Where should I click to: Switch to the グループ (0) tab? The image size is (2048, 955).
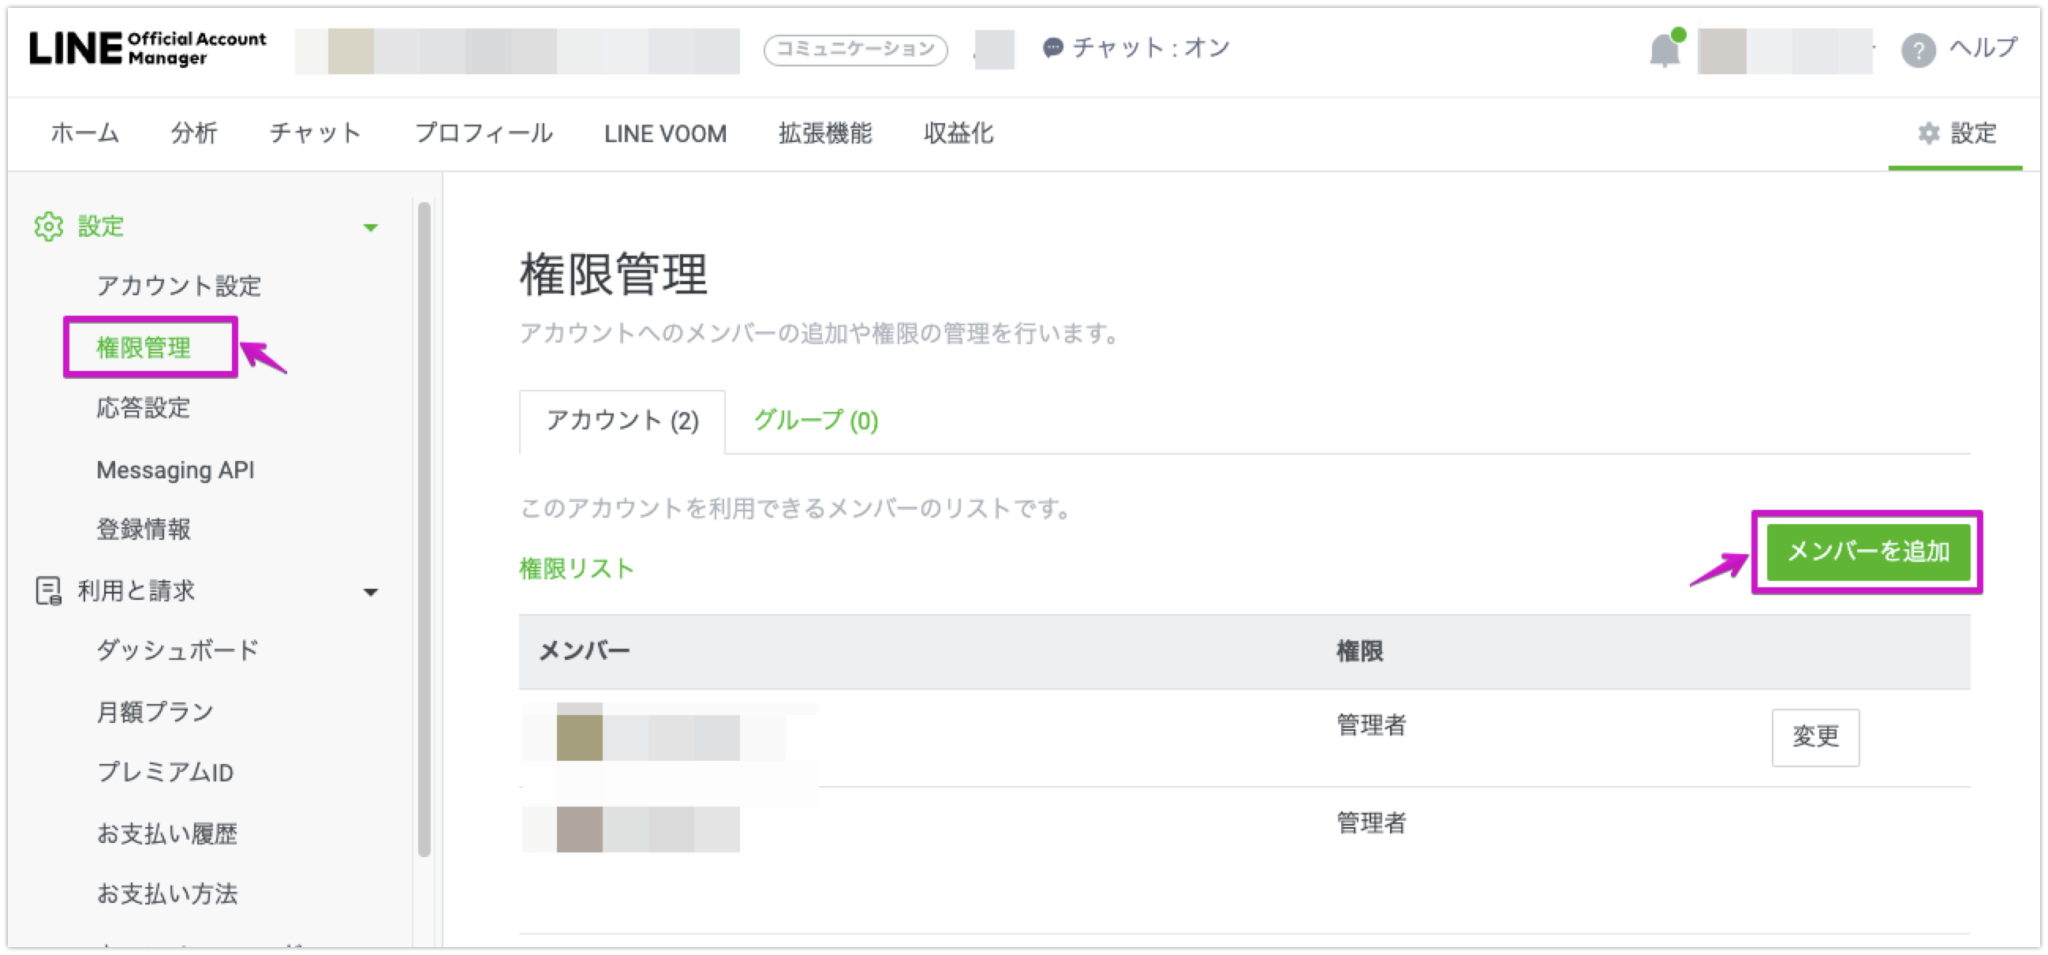815,421
